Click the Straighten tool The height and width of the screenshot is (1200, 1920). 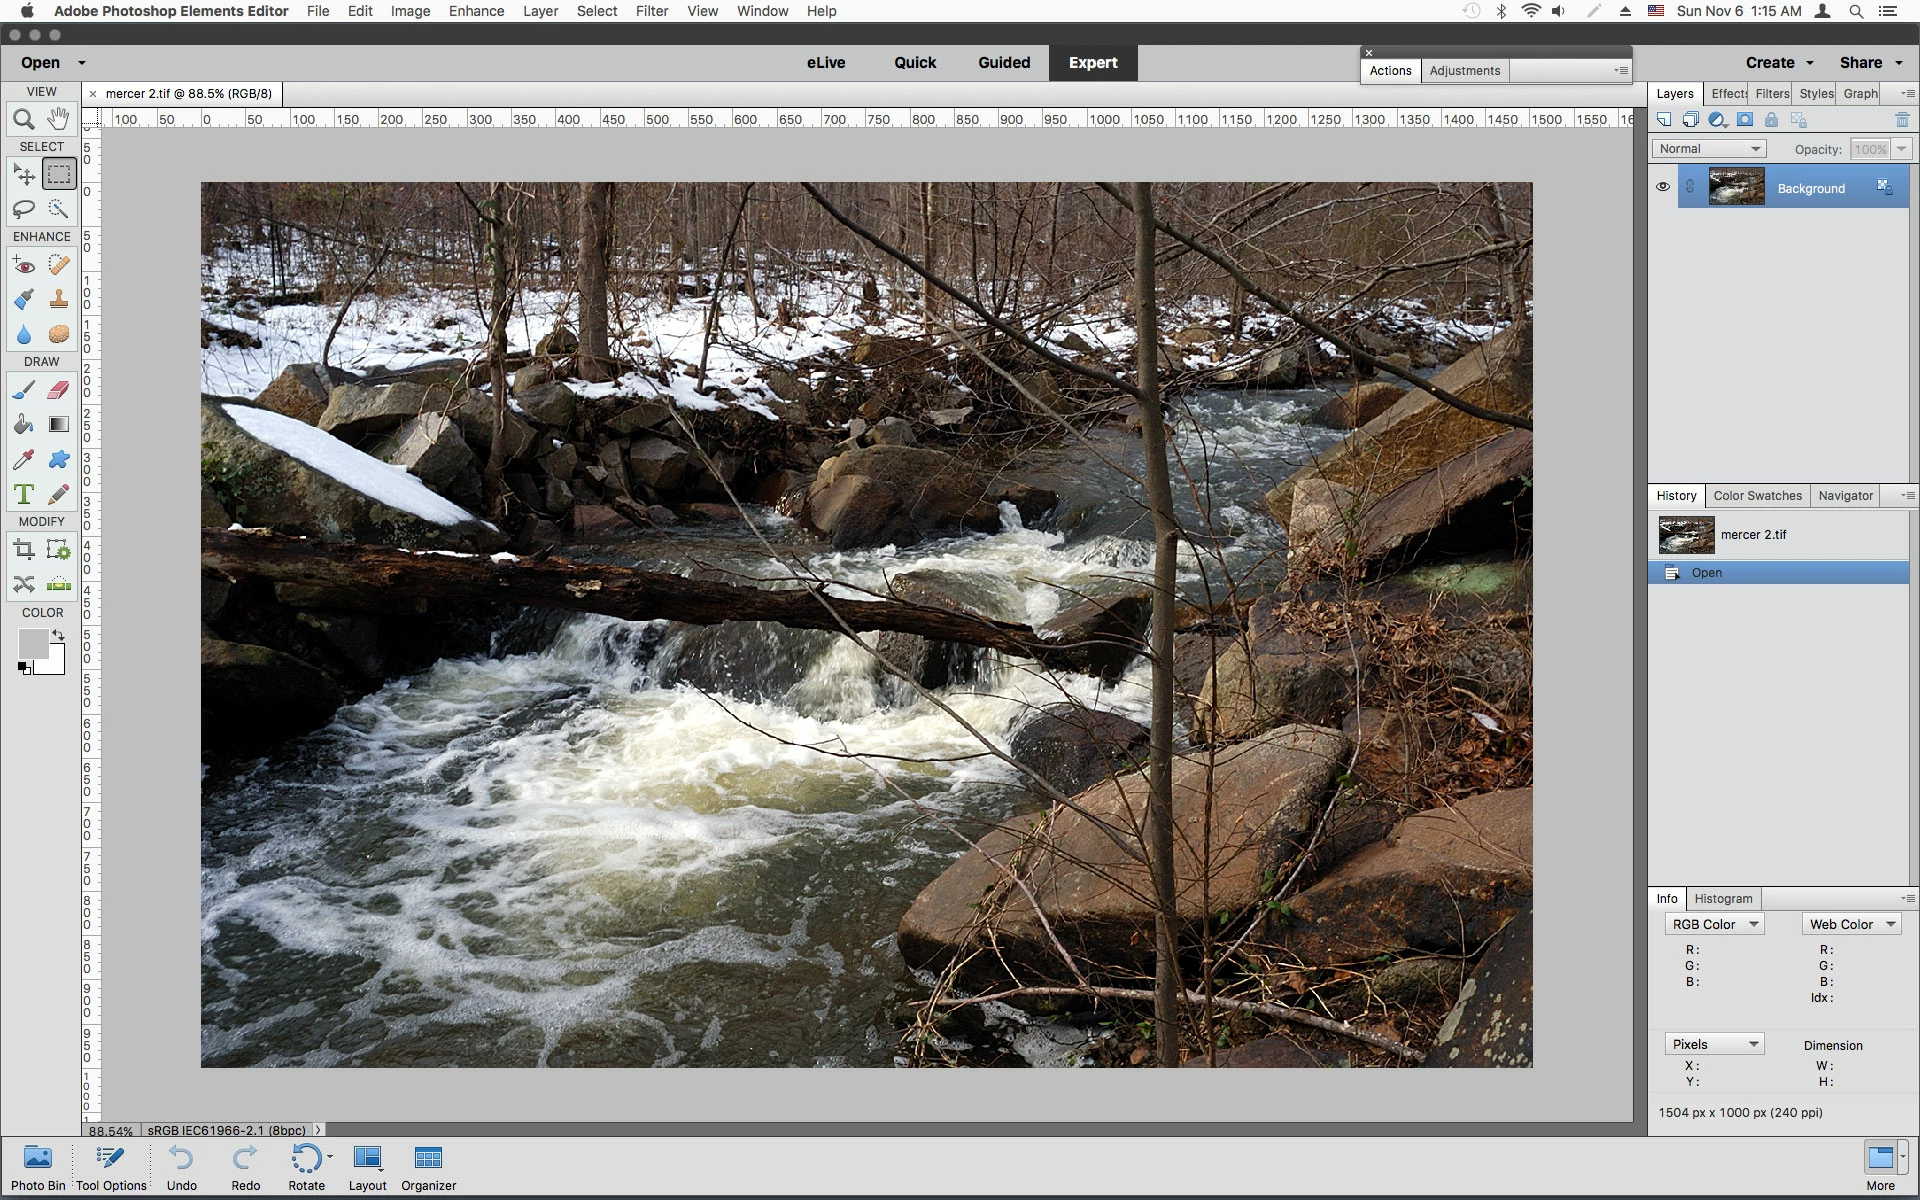(59, 584)
